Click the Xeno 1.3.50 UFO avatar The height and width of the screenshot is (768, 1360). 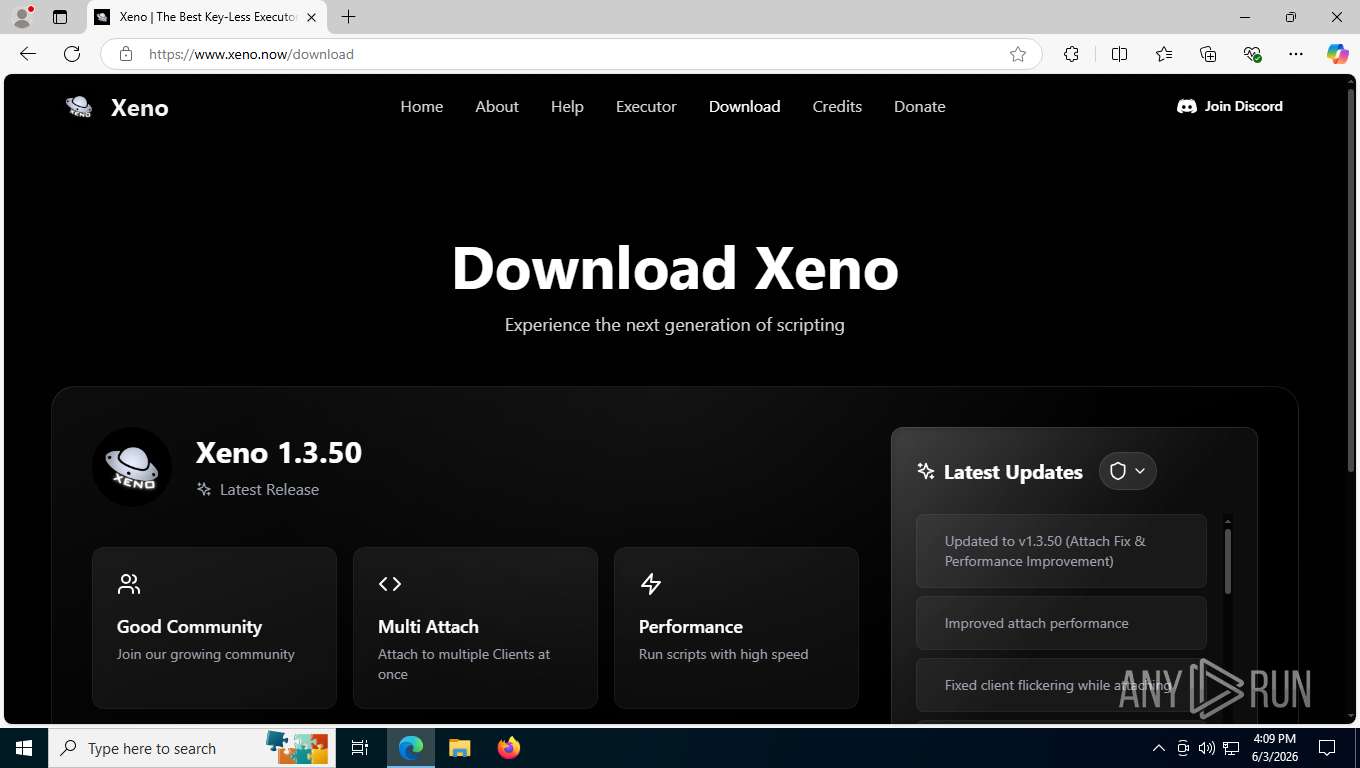click(x=132, y=467)
